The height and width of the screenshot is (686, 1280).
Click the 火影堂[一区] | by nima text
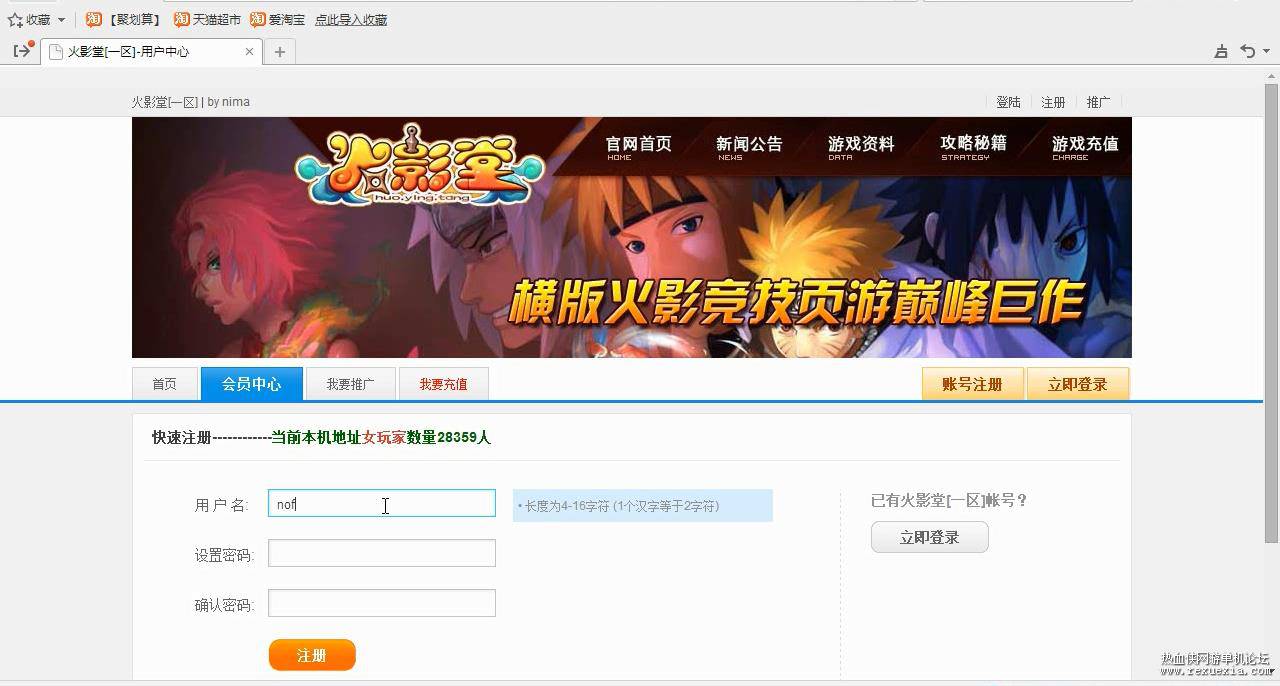click(x=191, y=102)
